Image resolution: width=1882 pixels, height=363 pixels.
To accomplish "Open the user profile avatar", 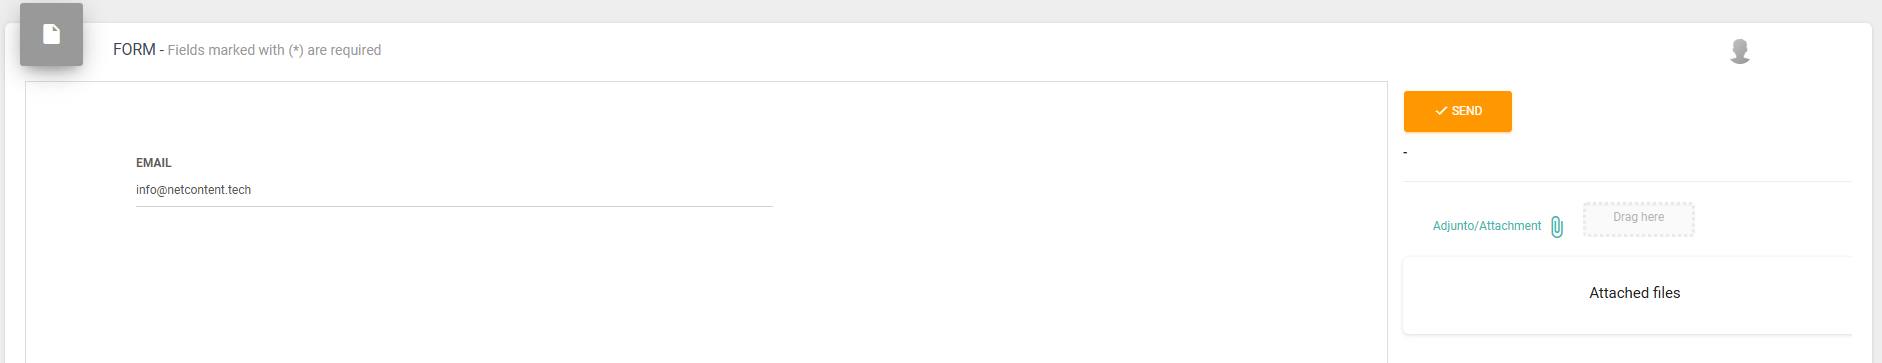I will point(1740,51).
